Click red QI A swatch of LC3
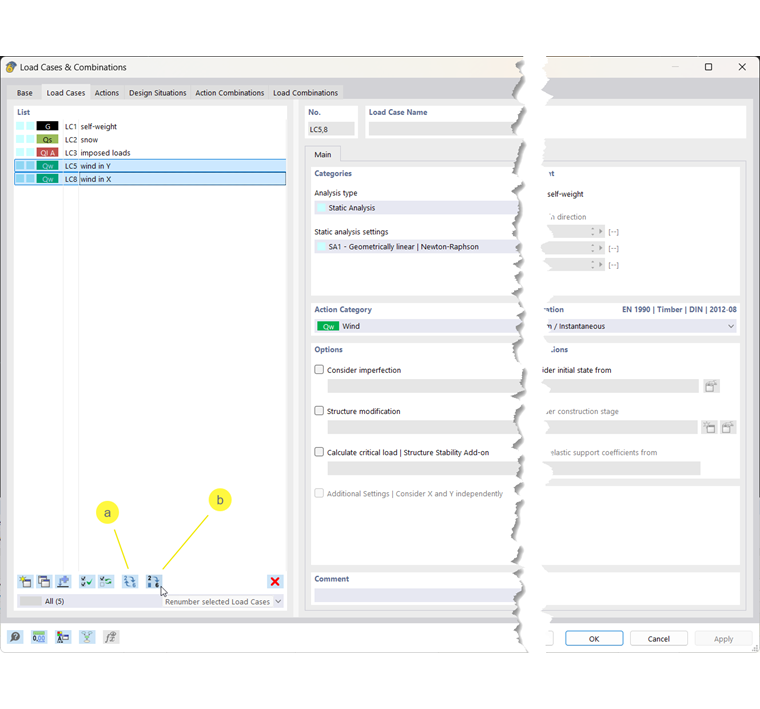Viewport: 760px width, 709px height. click(x=48, y=153)
